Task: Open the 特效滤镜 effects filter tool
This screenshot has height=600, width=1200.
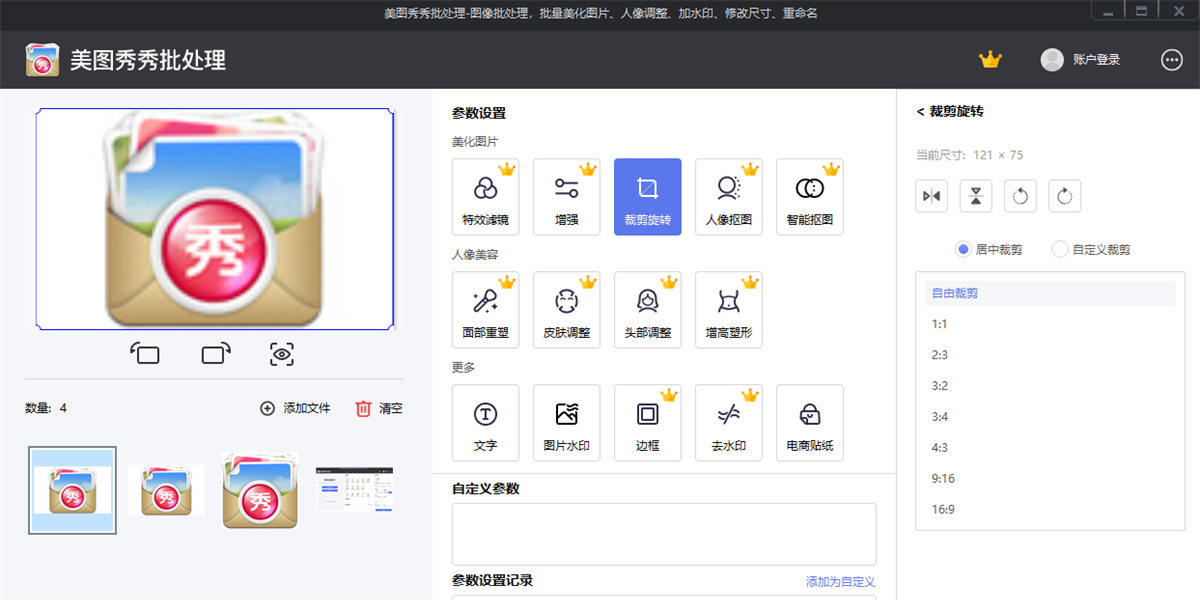Action: pyautogui.click(x=485, y=197)
